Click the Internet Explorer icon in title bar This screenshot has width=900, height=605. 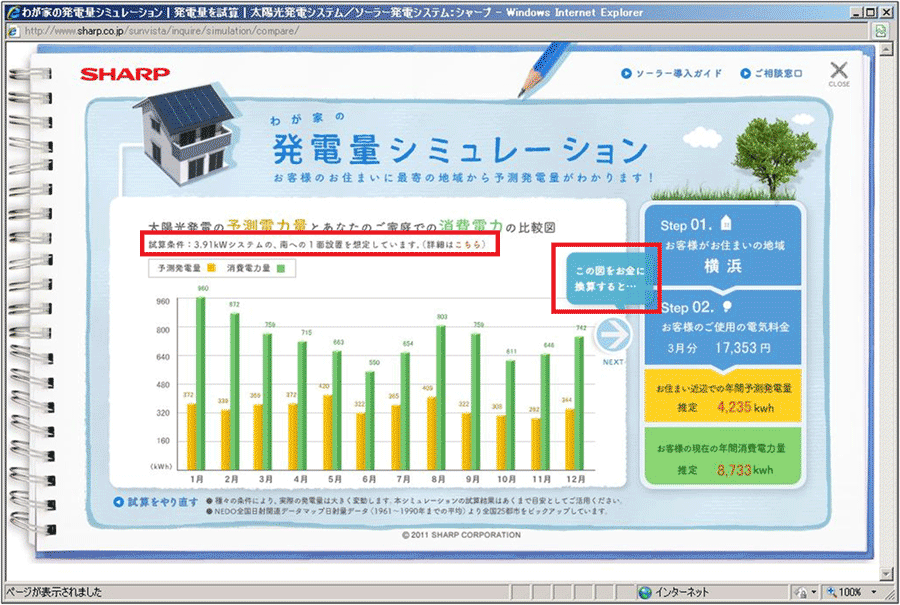tap(11, 12)
